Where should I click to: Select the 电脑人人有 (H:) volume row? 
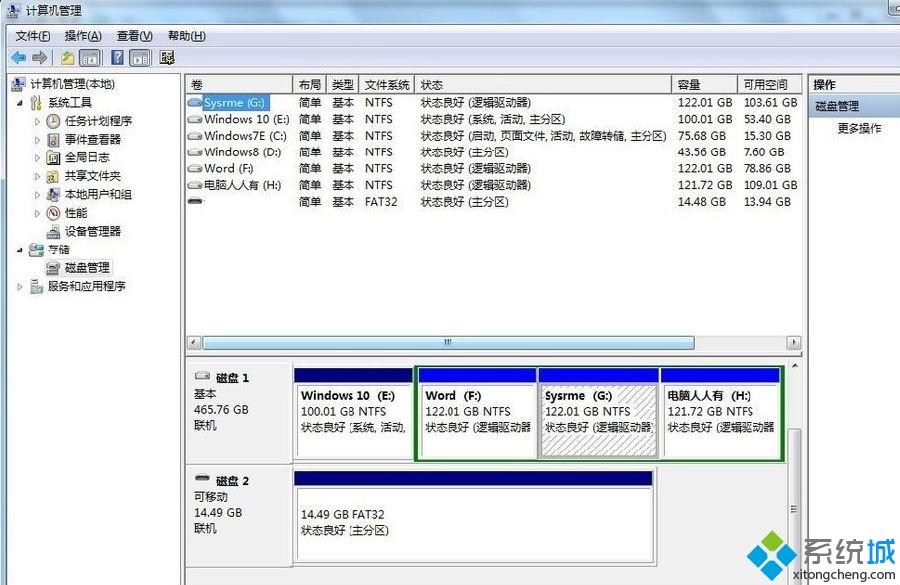pos(492,185)
